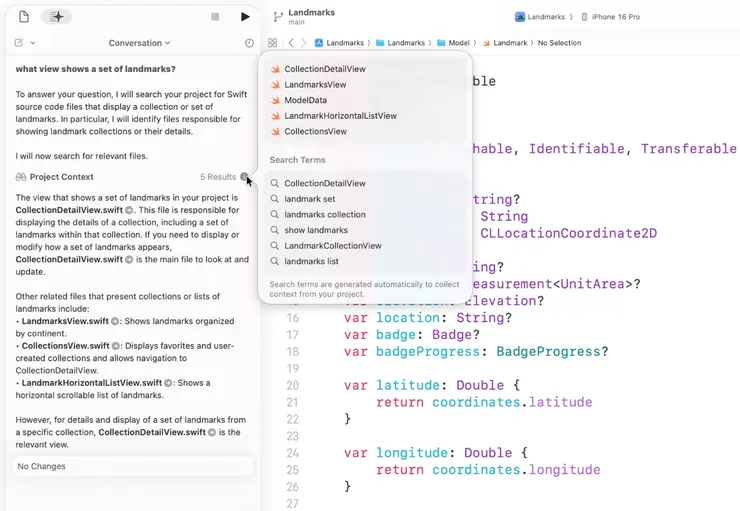Jump arrow beside final CollectionDetailView.swift

212,432
